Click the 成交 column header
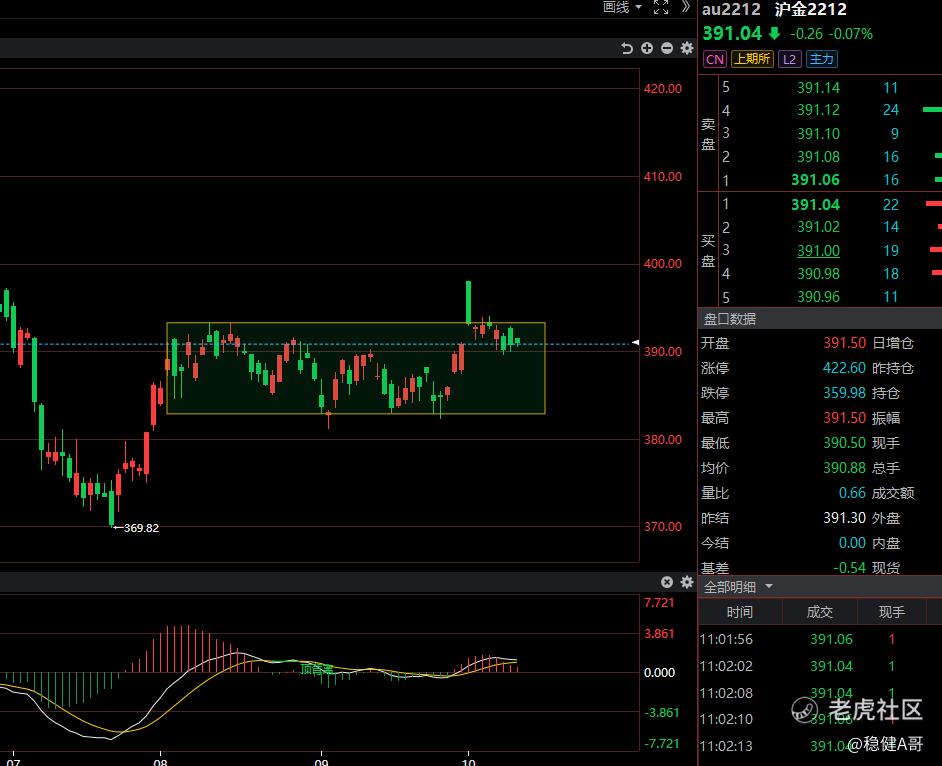 (819, 612)
